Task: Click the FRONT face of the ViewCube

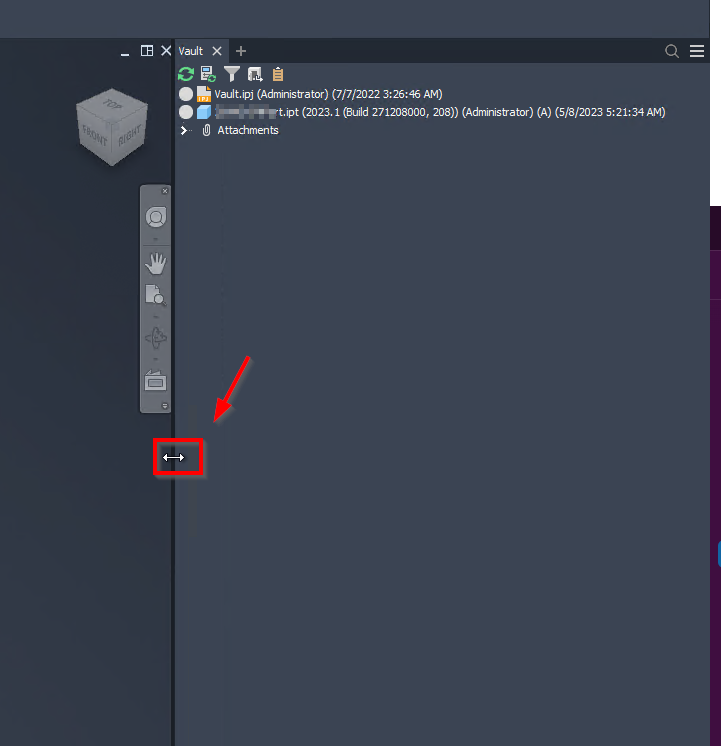Action: (x=94, y=137)
